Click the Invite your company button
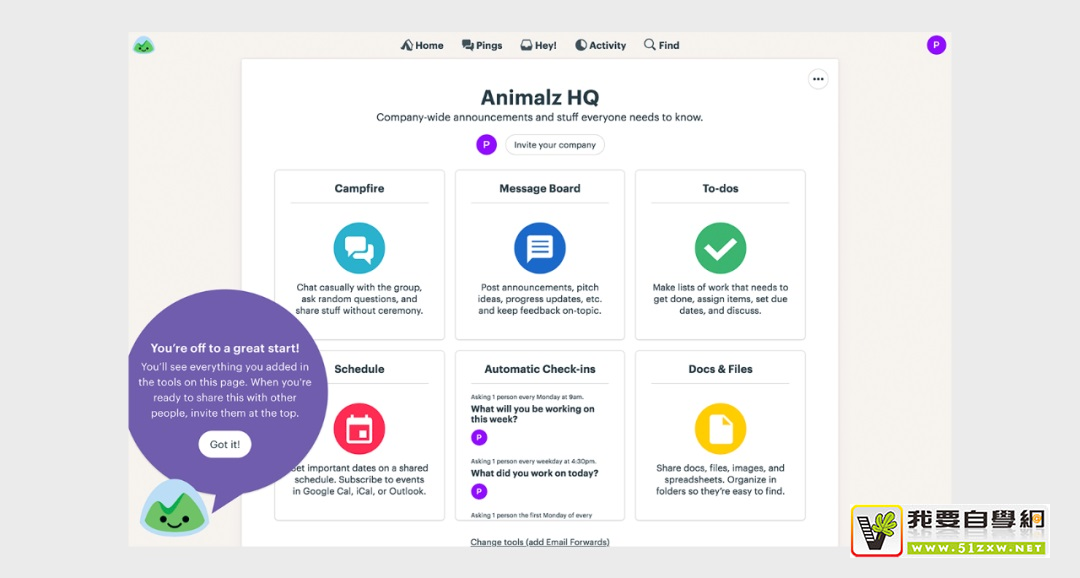The image size is (1080, 578). [x=554, y=145]
